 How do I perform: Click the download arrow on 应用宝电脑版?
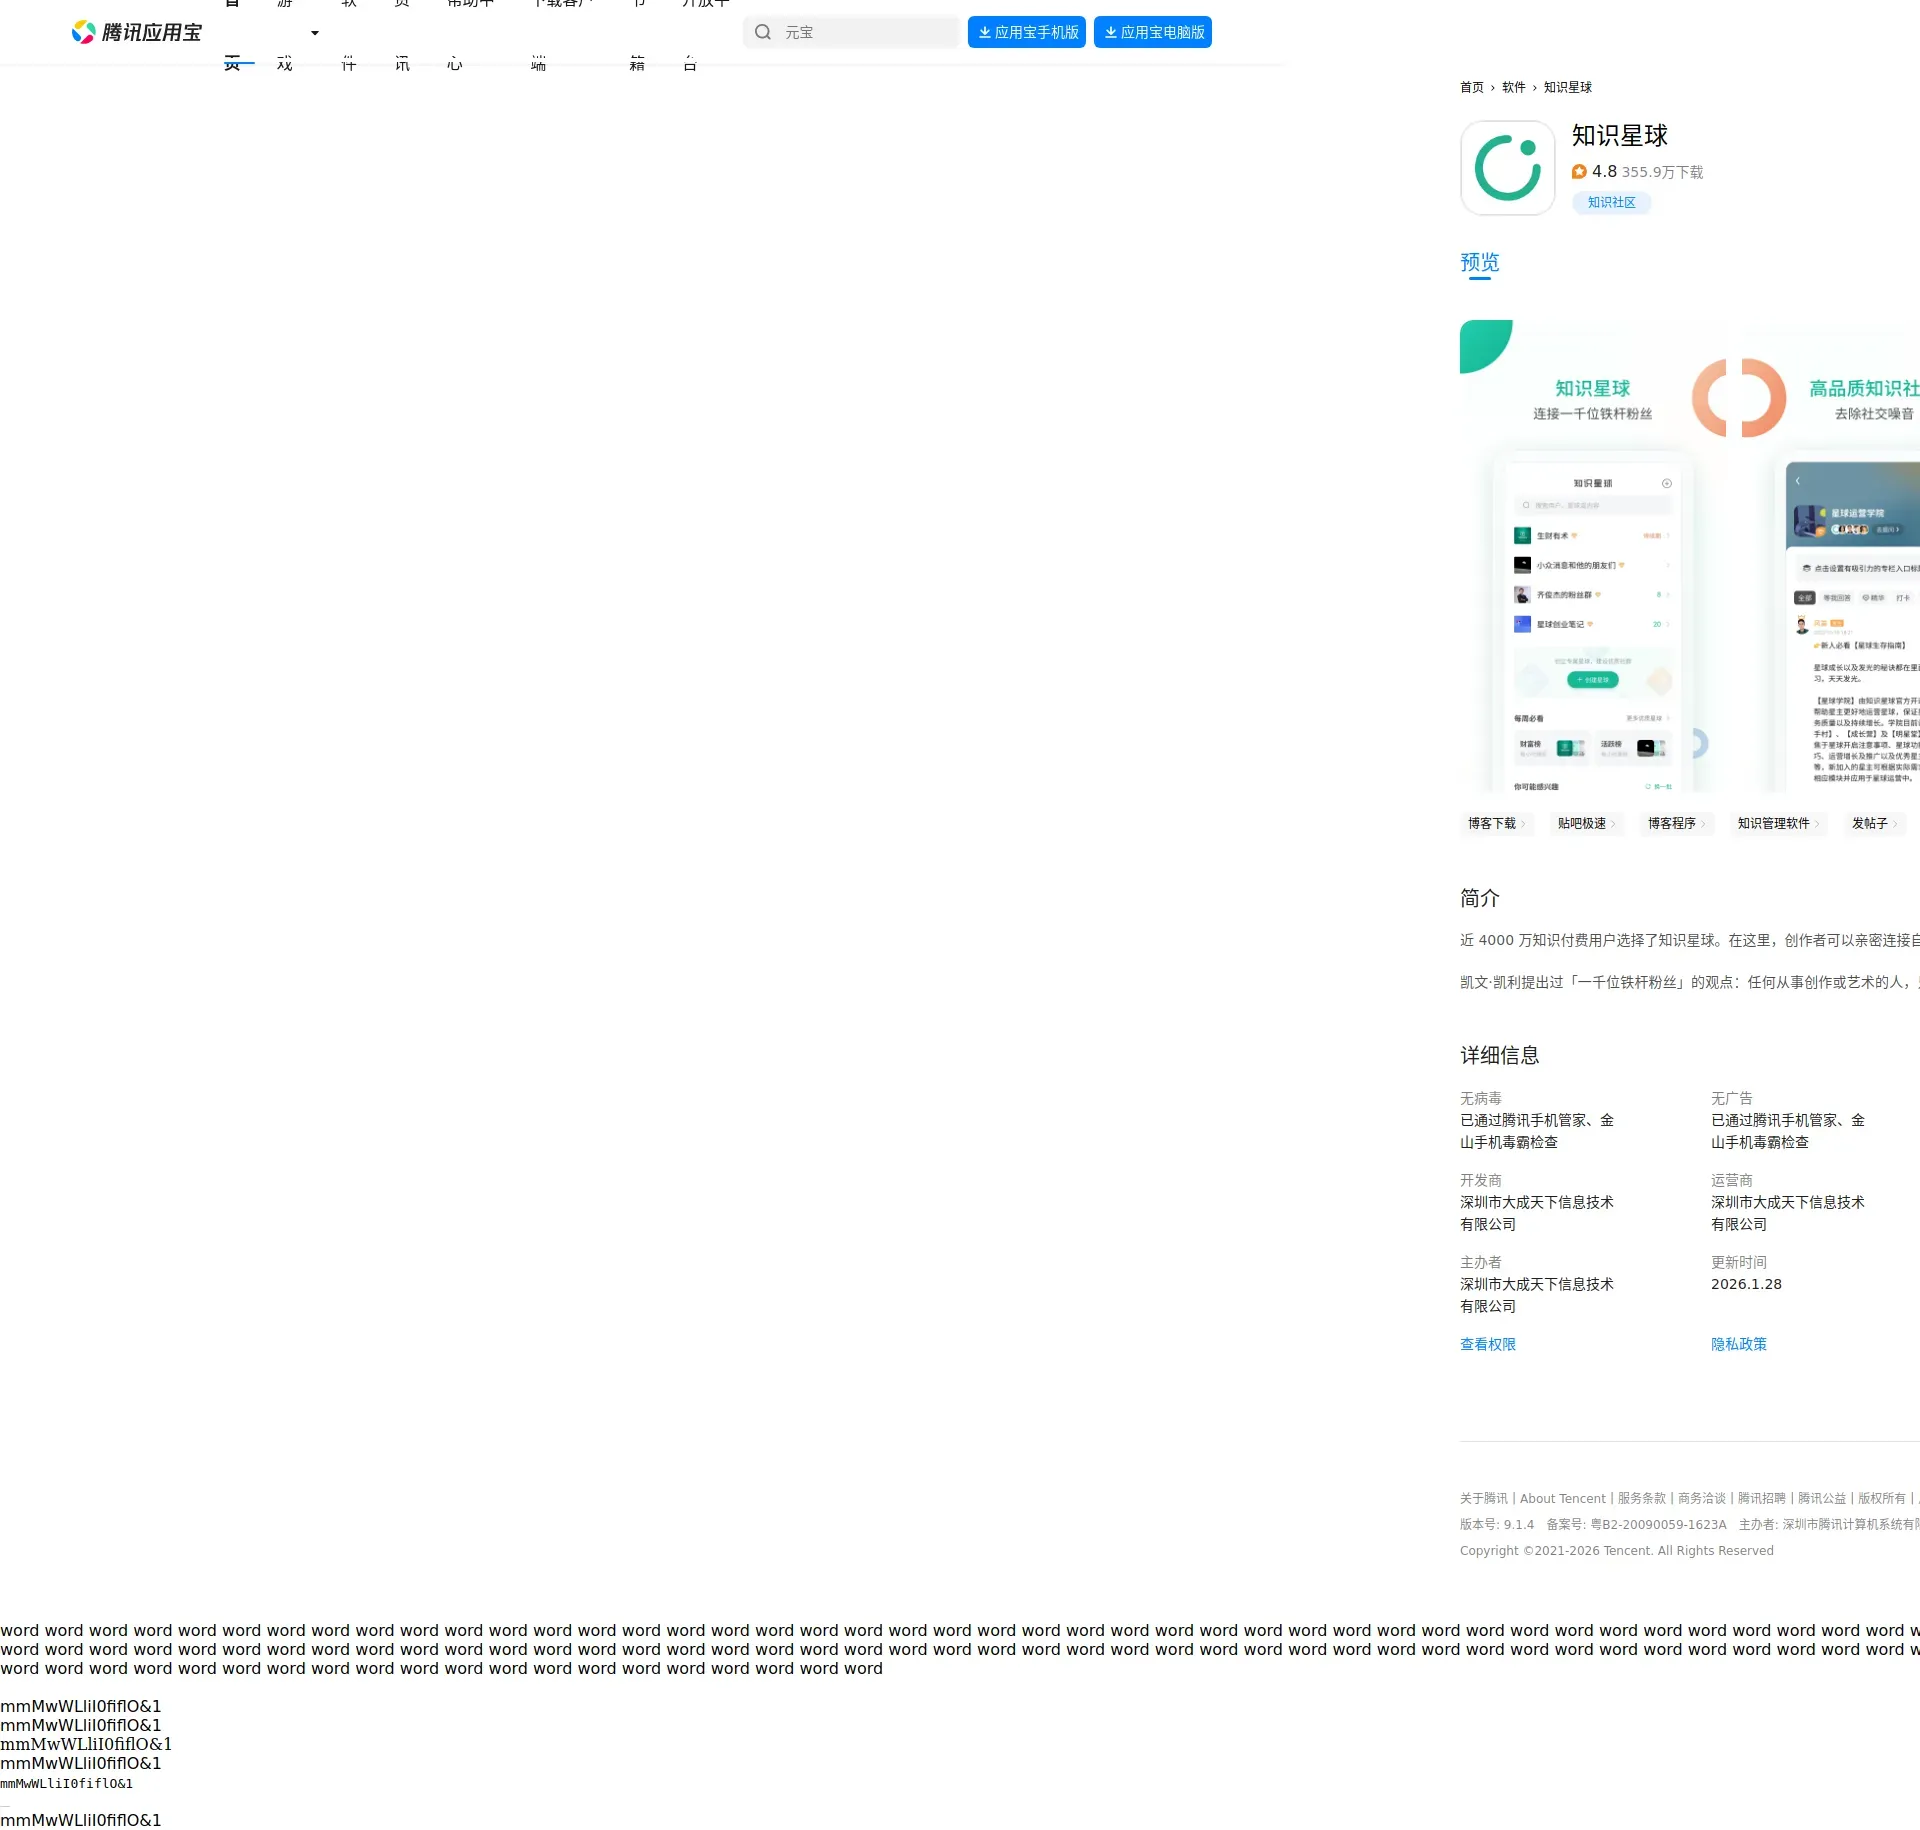point(1110,32)
